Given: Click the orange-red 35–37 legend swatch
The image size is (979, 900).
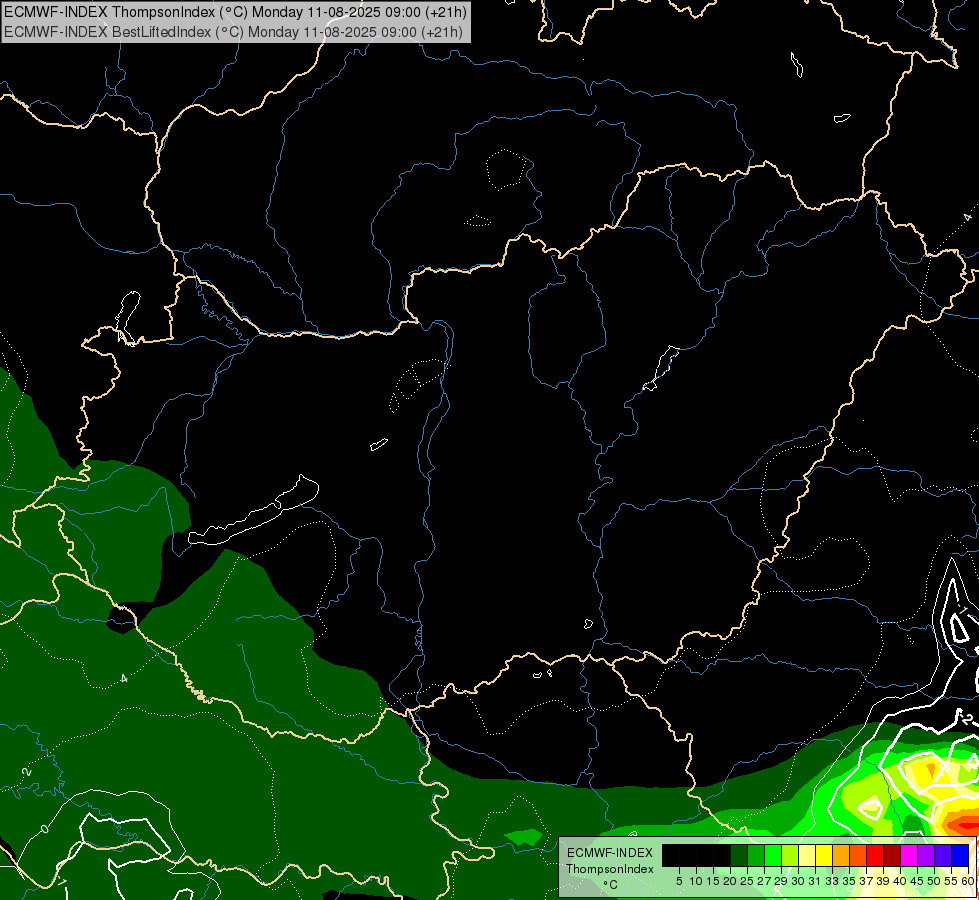Looking at the screenshot, I should (858, 856).
